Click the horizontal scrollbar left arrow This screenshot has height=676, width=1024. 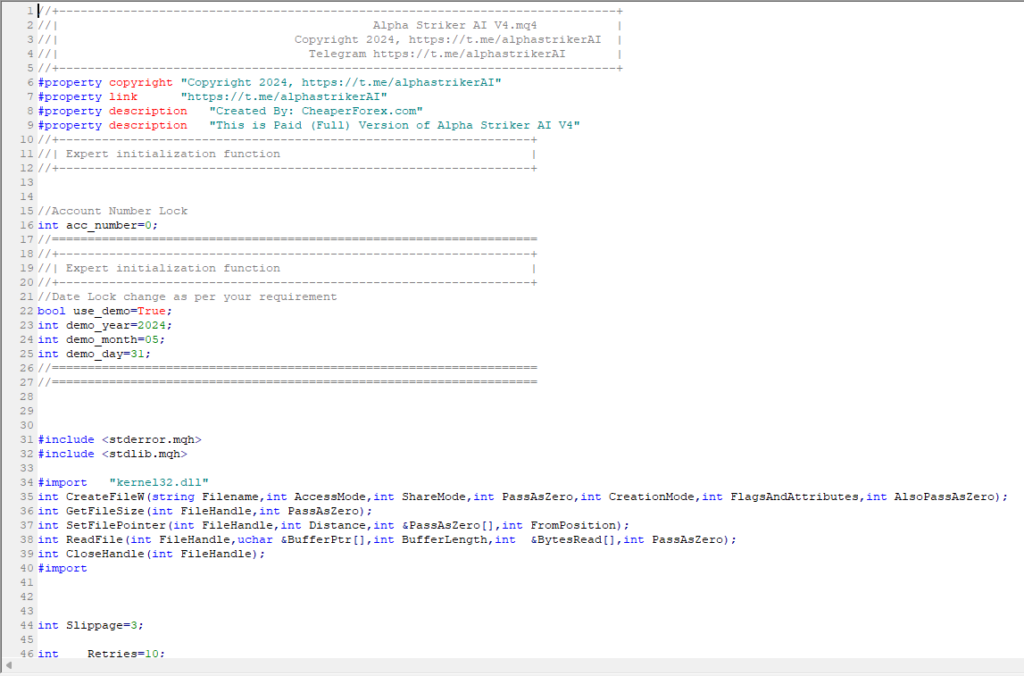[9, 665]
